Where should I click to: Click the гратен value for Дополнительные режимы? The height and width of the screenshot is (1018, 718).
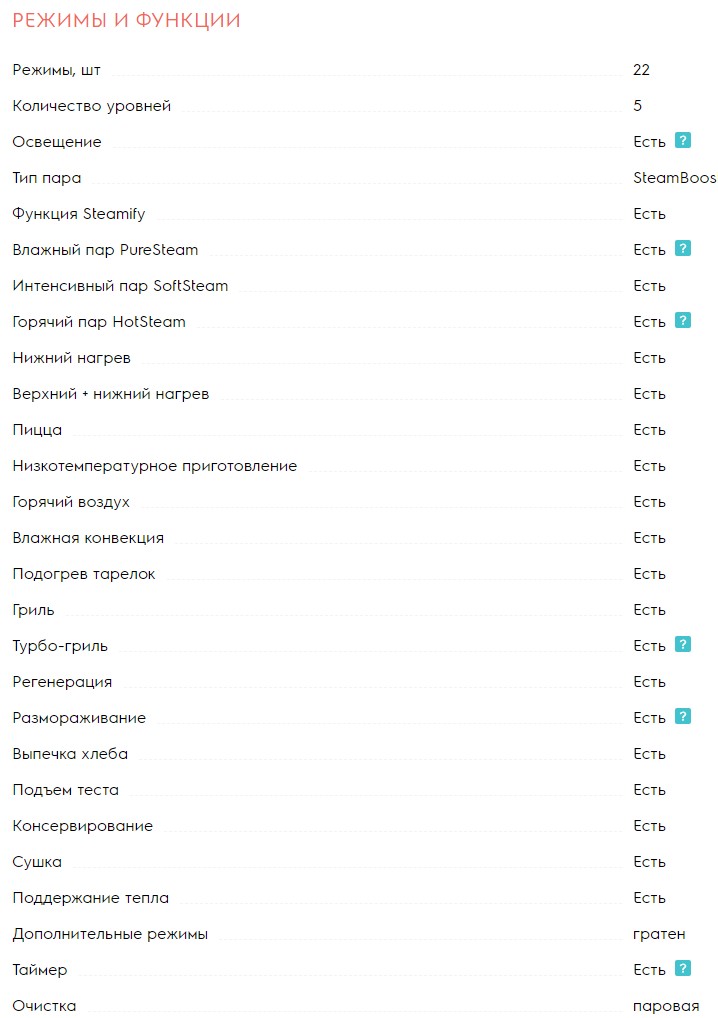tap(659, 934)
